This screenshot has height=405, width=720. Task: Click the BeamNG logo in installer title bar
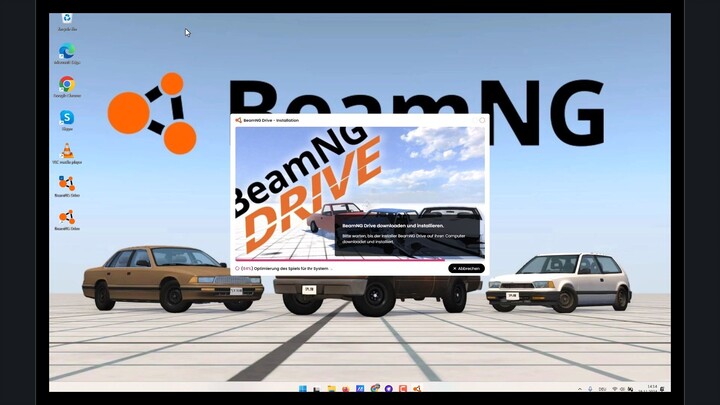238,120
